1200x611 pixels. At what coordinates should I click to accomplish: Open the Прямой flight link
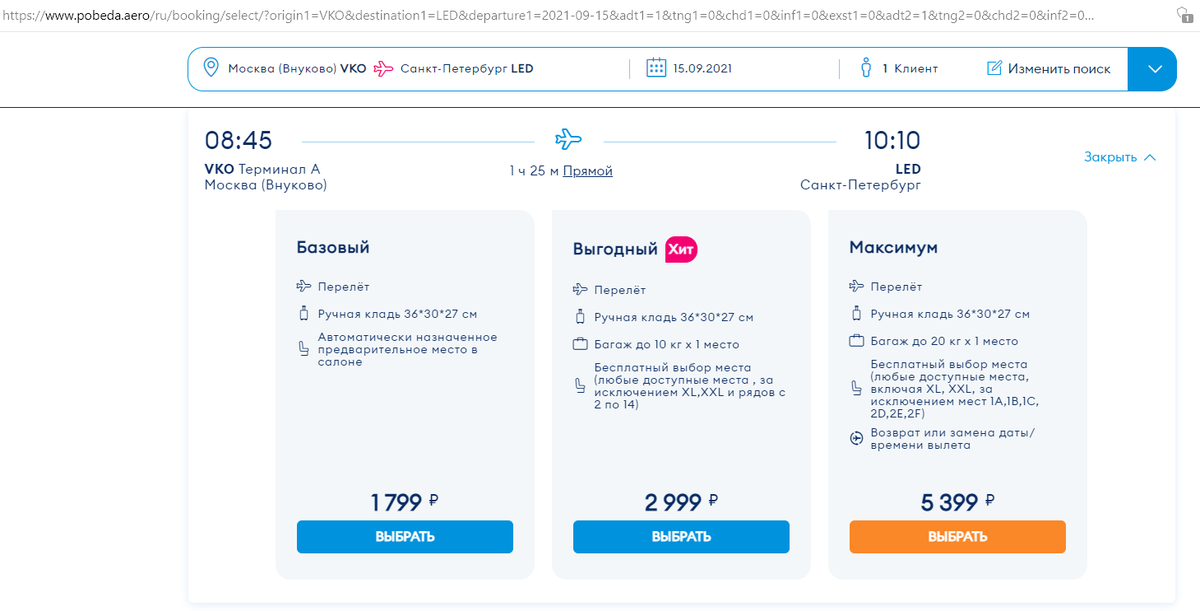pos(587,171)
